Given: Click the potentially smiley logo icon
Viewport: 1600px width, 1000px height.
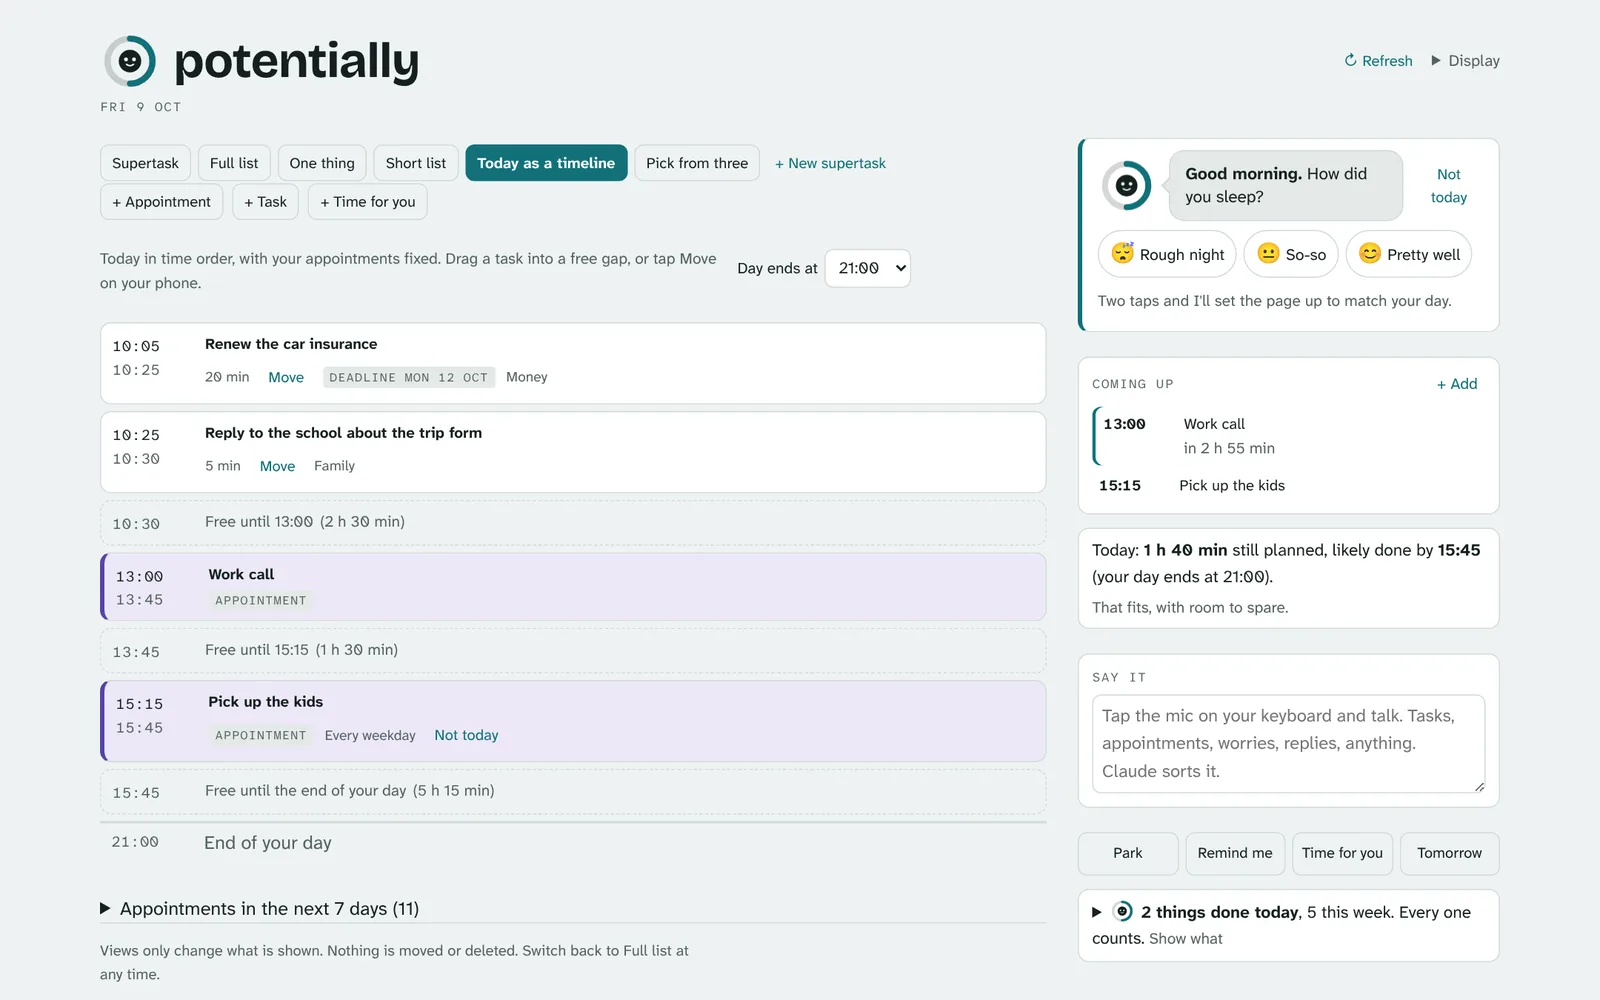Looking at the screenshot, I should tap(130, 61).
